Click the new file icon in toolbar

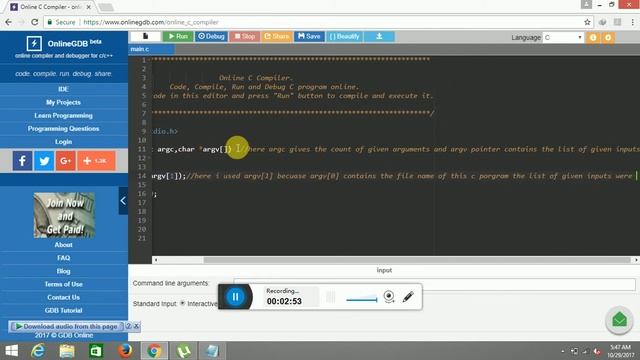pos(145,36)
